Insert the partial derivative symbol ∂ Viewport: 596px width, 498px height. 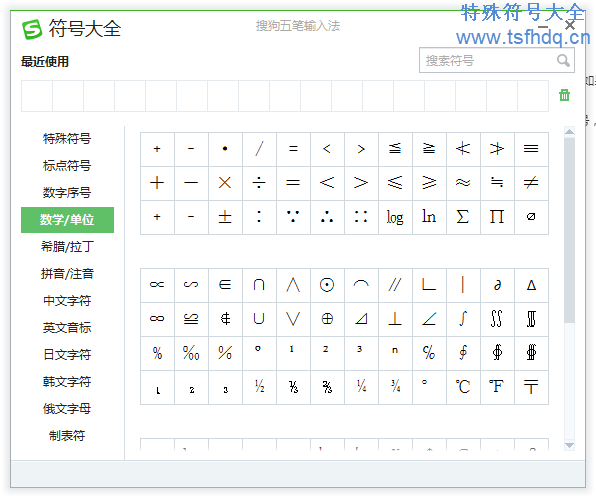[x=497, y=285]
